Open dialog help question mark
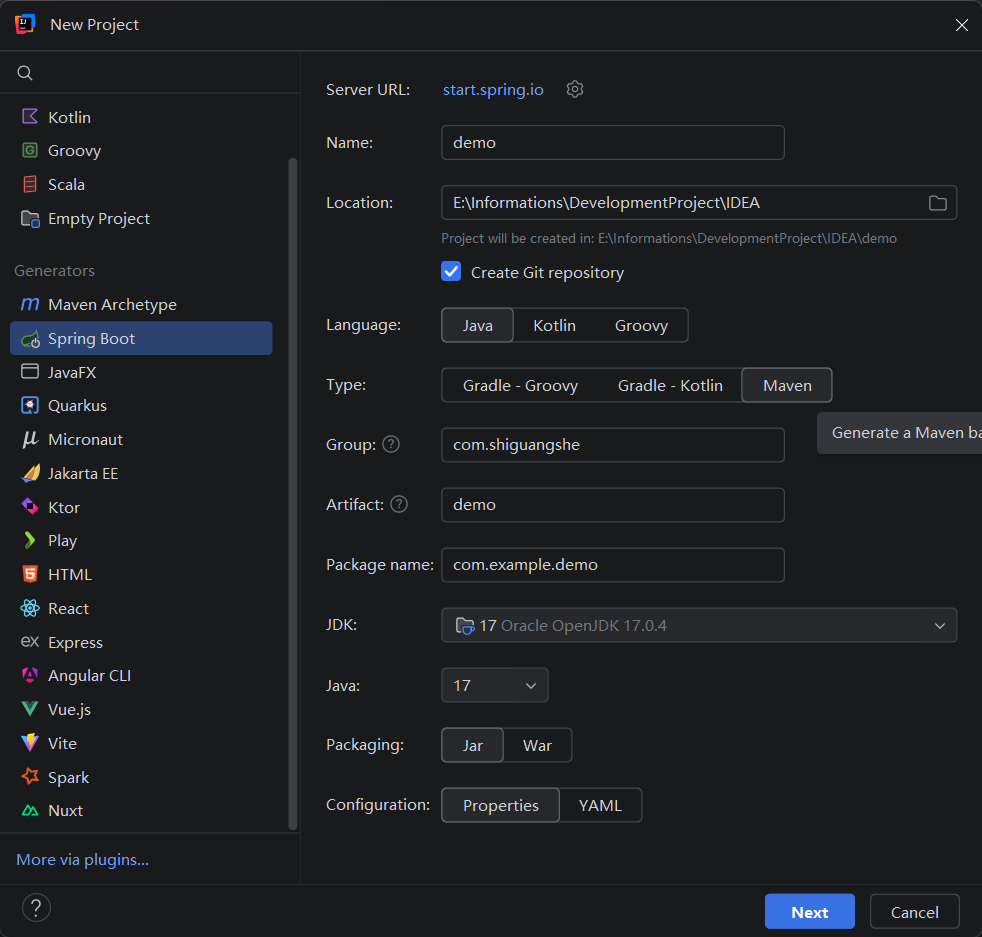The width and height of the screenshot is (982, 937). (x=36, y=908)
